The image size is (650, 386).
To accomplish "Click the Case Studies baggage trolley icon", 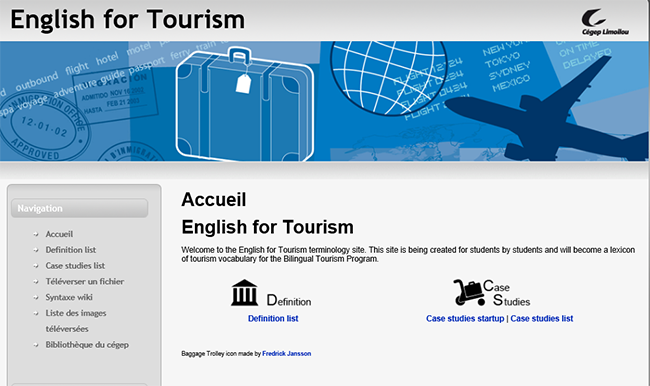I will click(469, 292).
